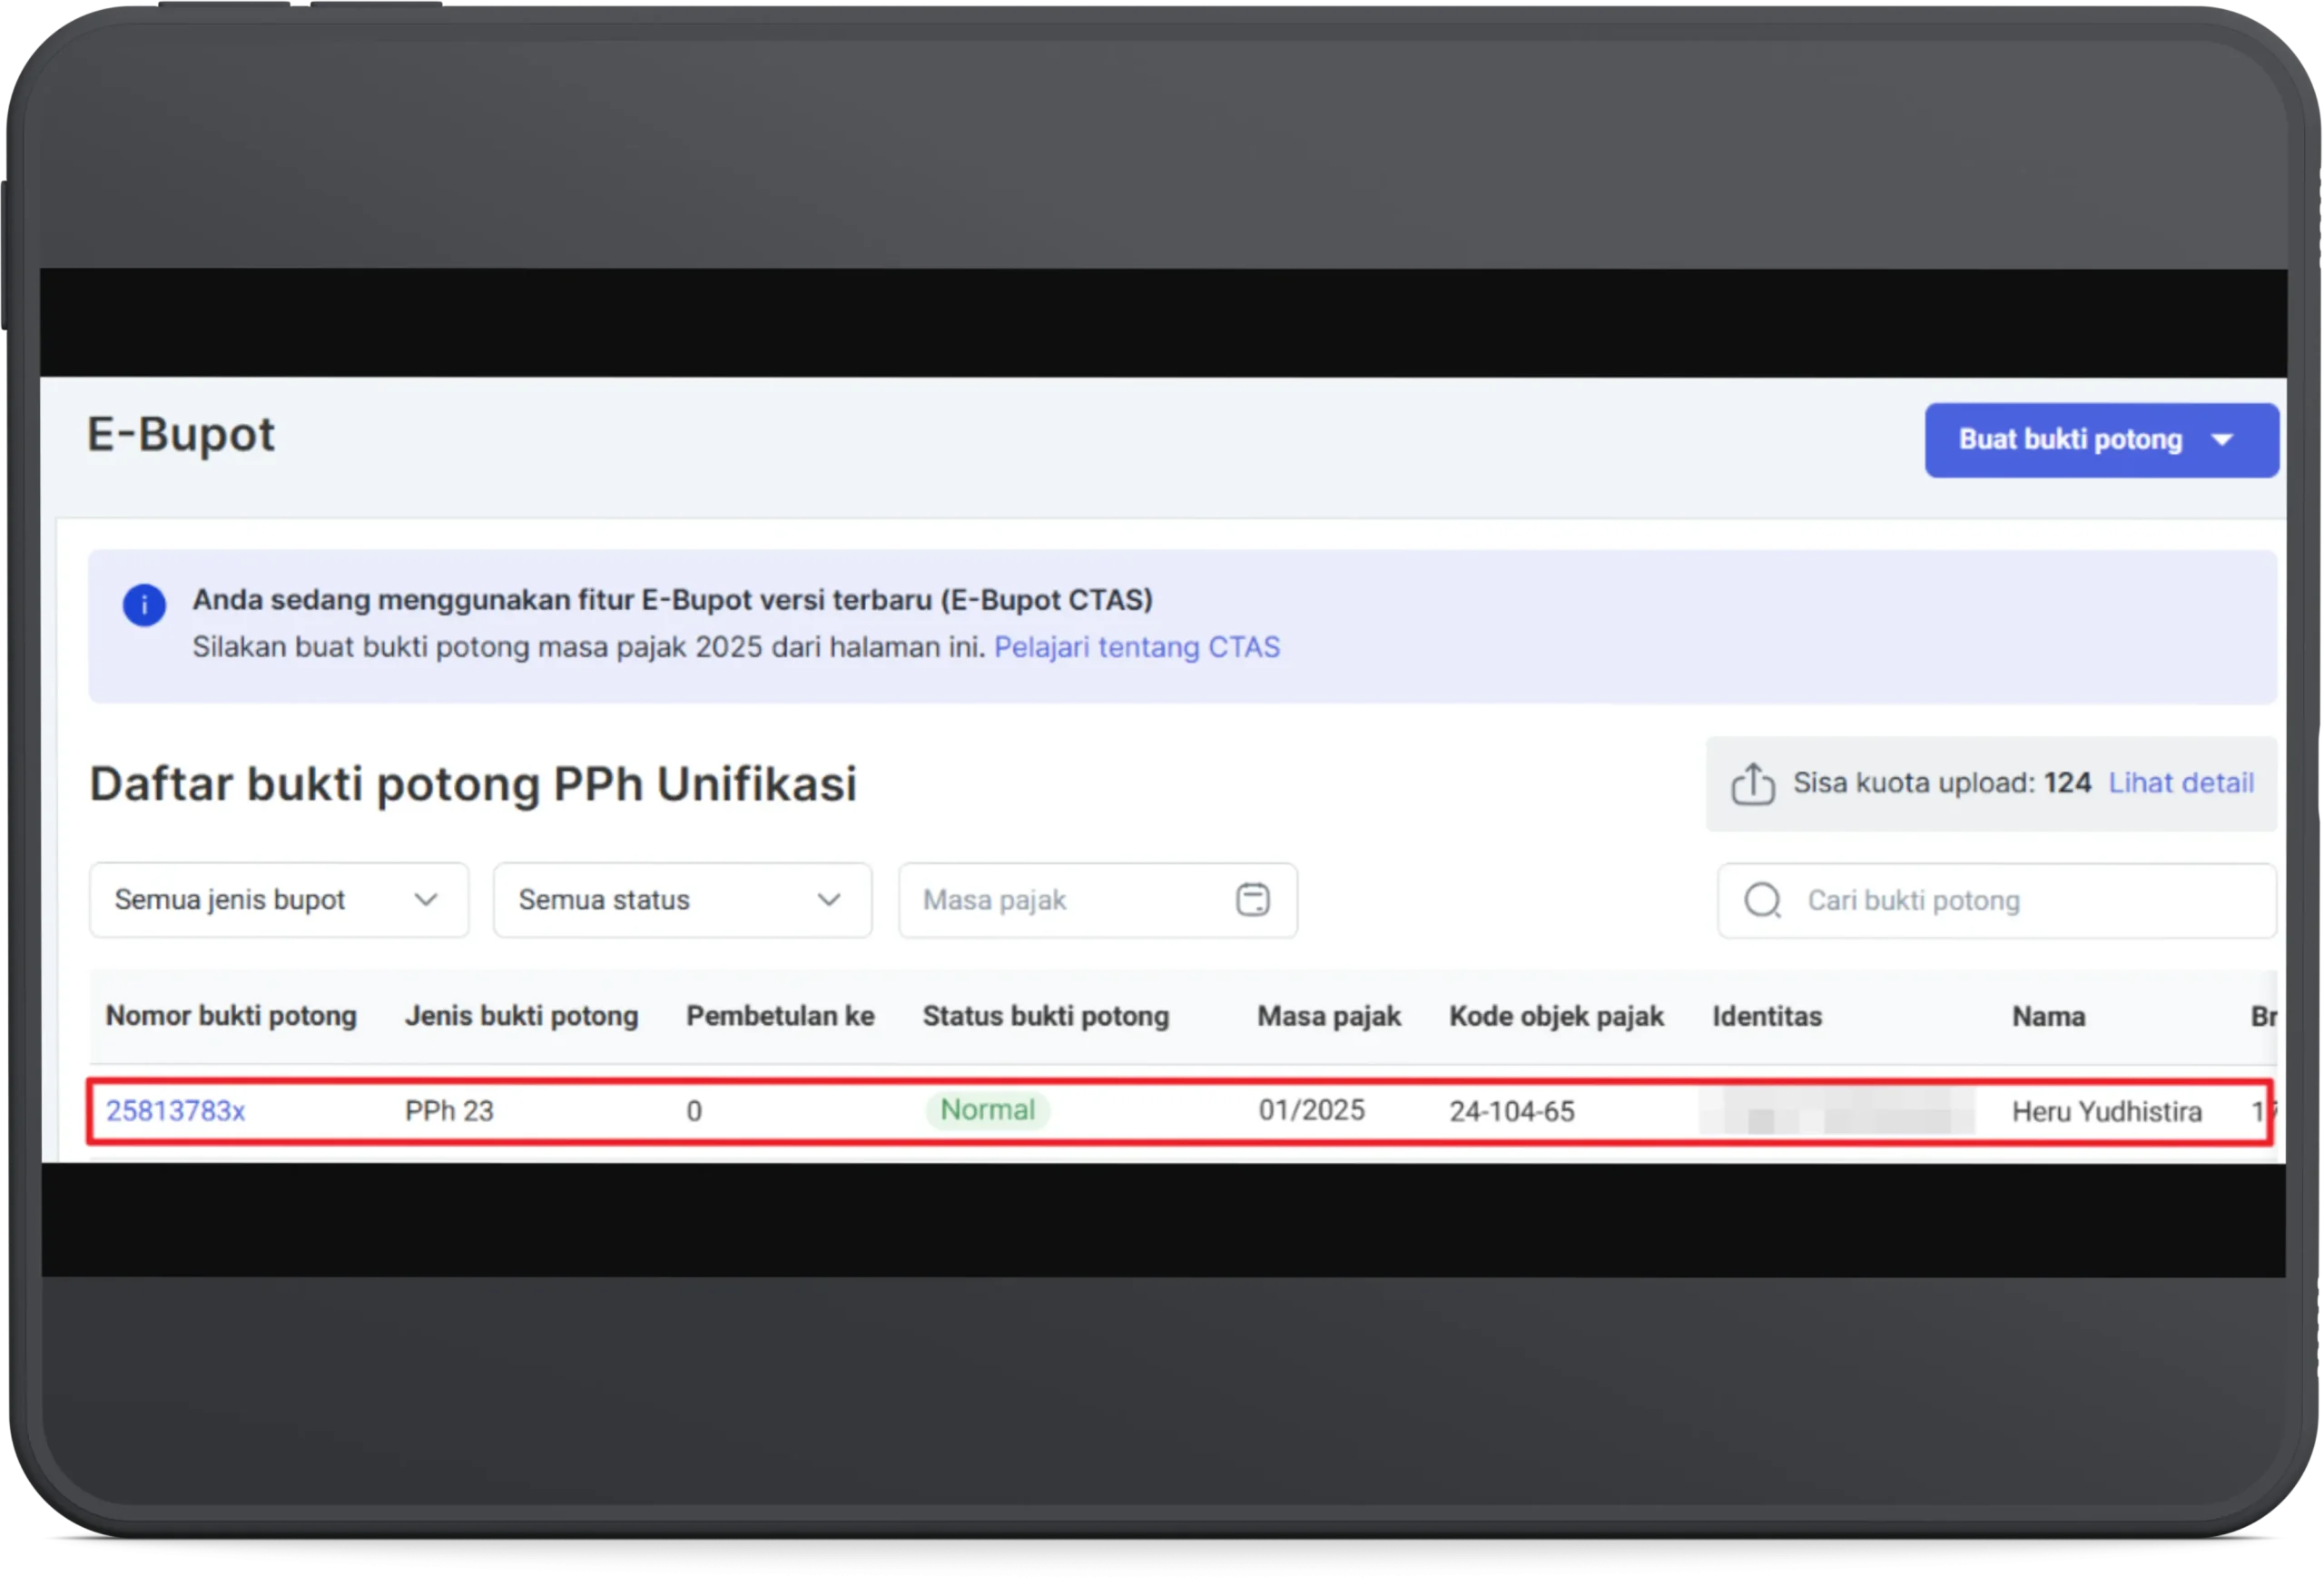Expand the Semua status dropdown
Viewport: 2324px width, 1586px height.
click(682, 899)
